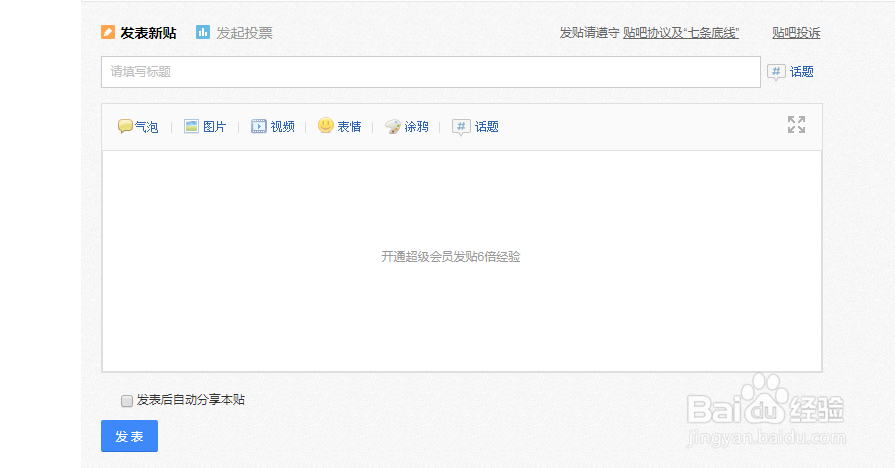The width and height of the screenshot is (895, 468).
Task: Switch to the 发起投票 tab
Action: click(244, 33)
